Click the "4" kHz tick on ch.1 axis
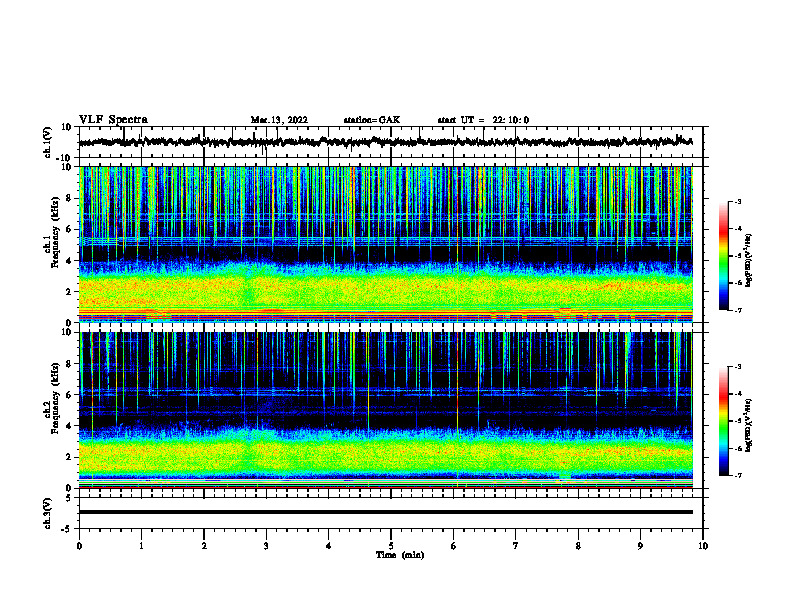Viewport: 792px width, 612px height. tap(70, 261)
